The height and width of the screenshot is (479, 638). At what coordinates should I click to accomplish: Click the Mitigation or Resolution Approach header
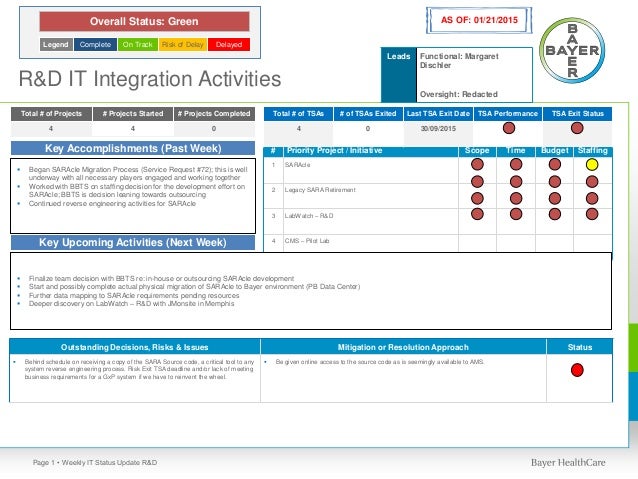[403, 347]
